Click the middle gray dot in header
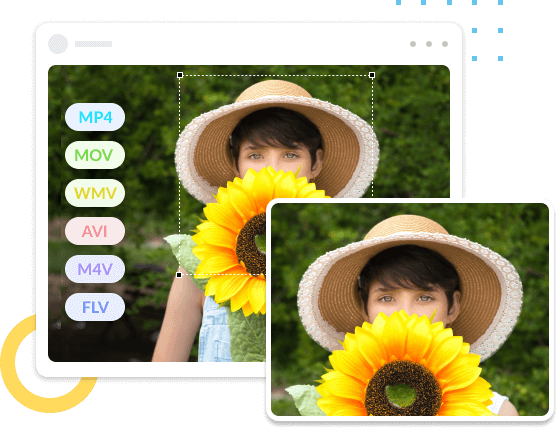 click(x=429, y=44)
